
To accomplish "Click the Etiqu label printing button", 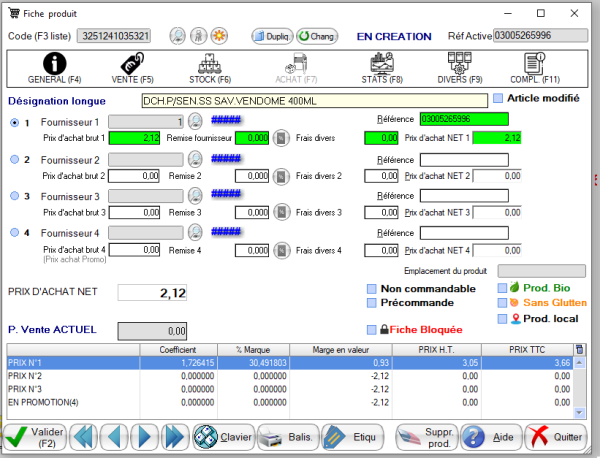I will (x=351, y=436).
